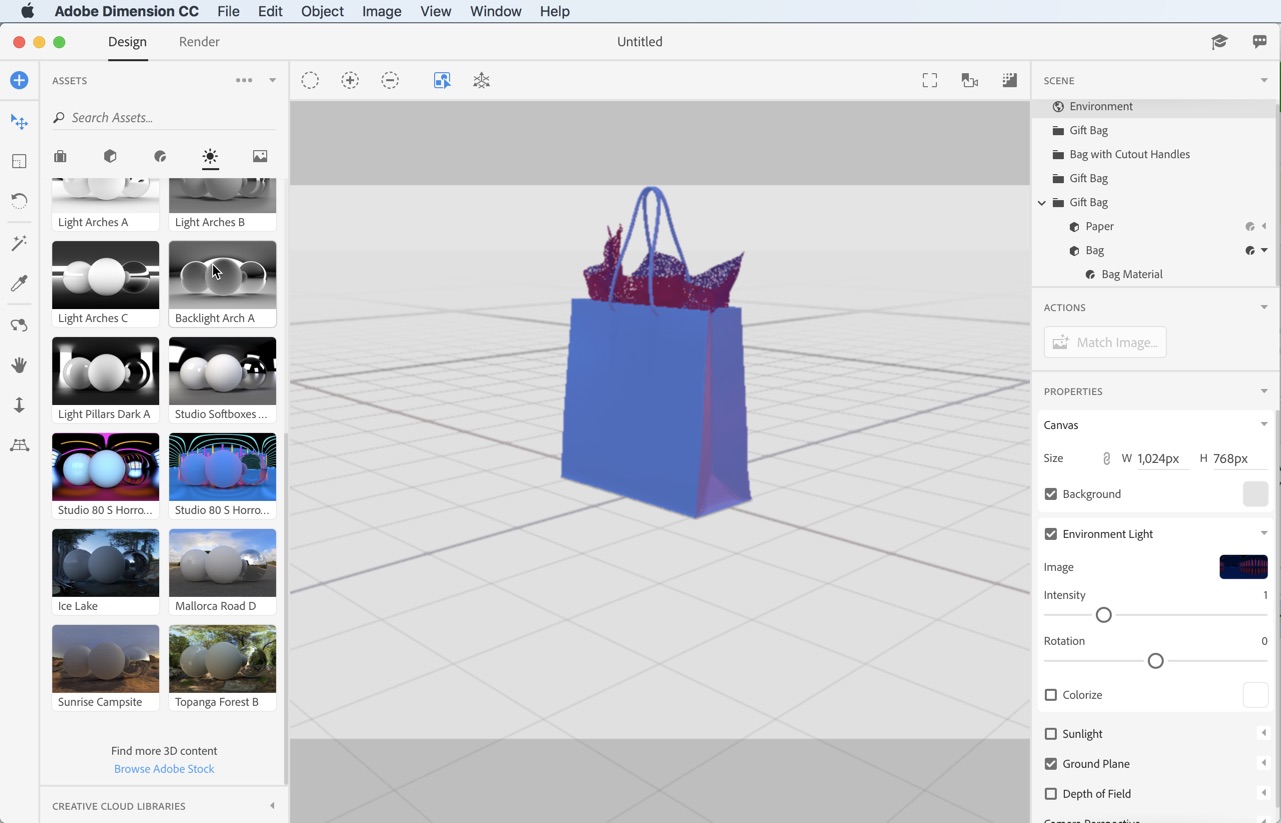Image resolution: width=1281 pixels, height=823 pixels.
Task: Switch to the Render tab
Action: tap(199, 42)
